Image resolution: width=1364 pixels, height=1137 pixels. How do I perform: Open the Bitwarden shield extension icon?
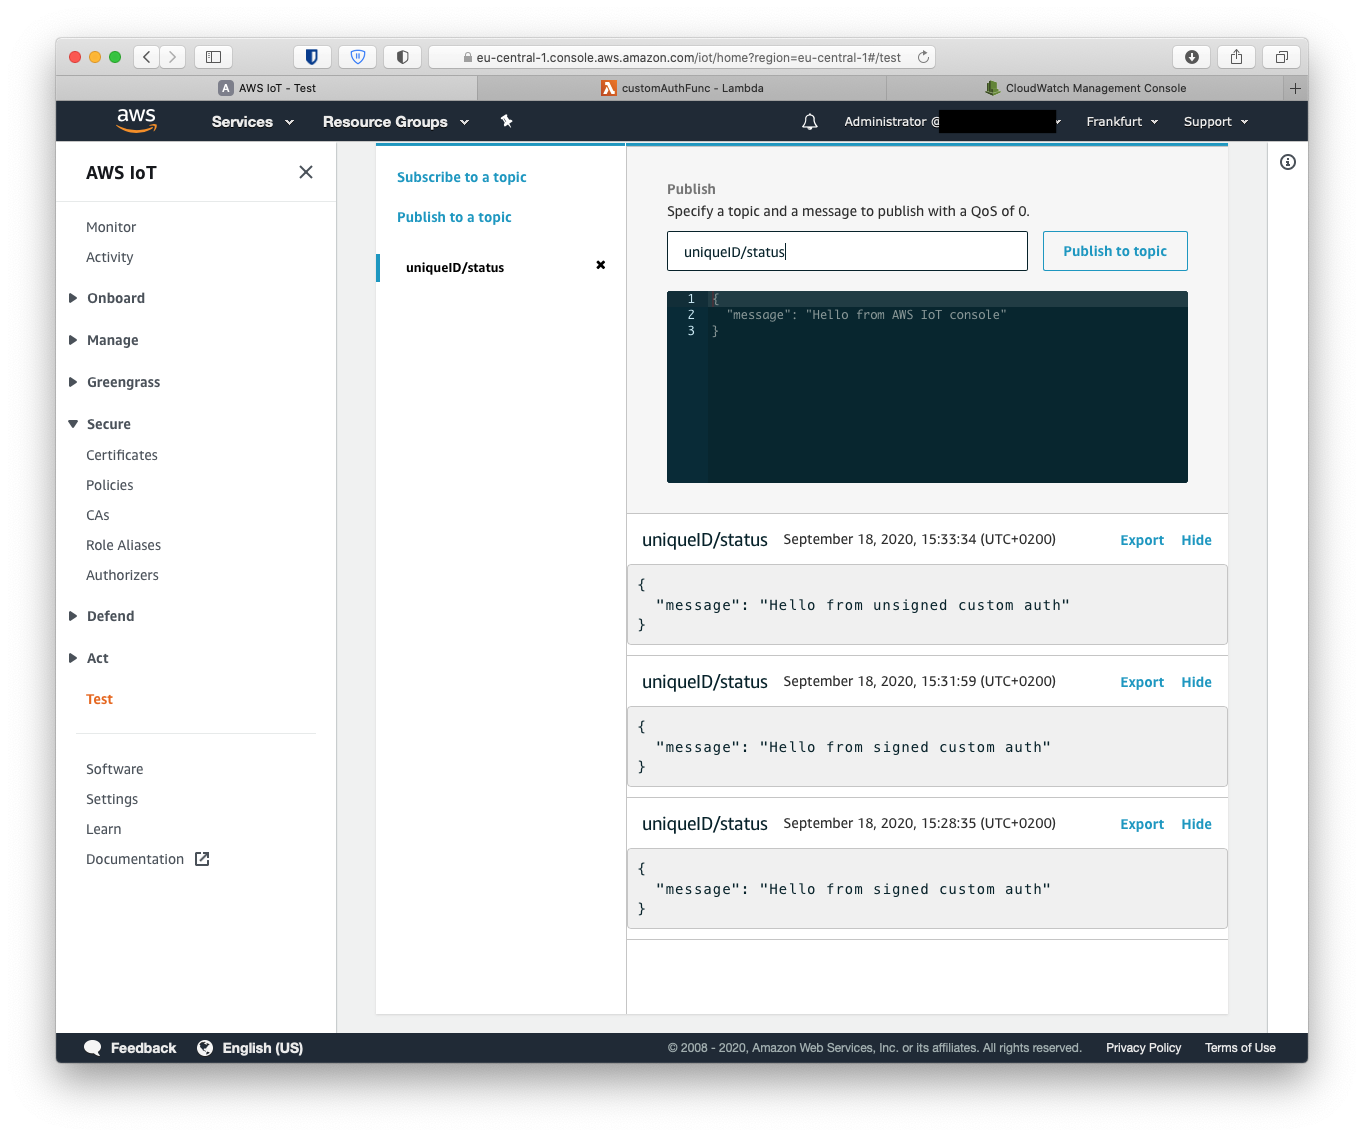312,57
